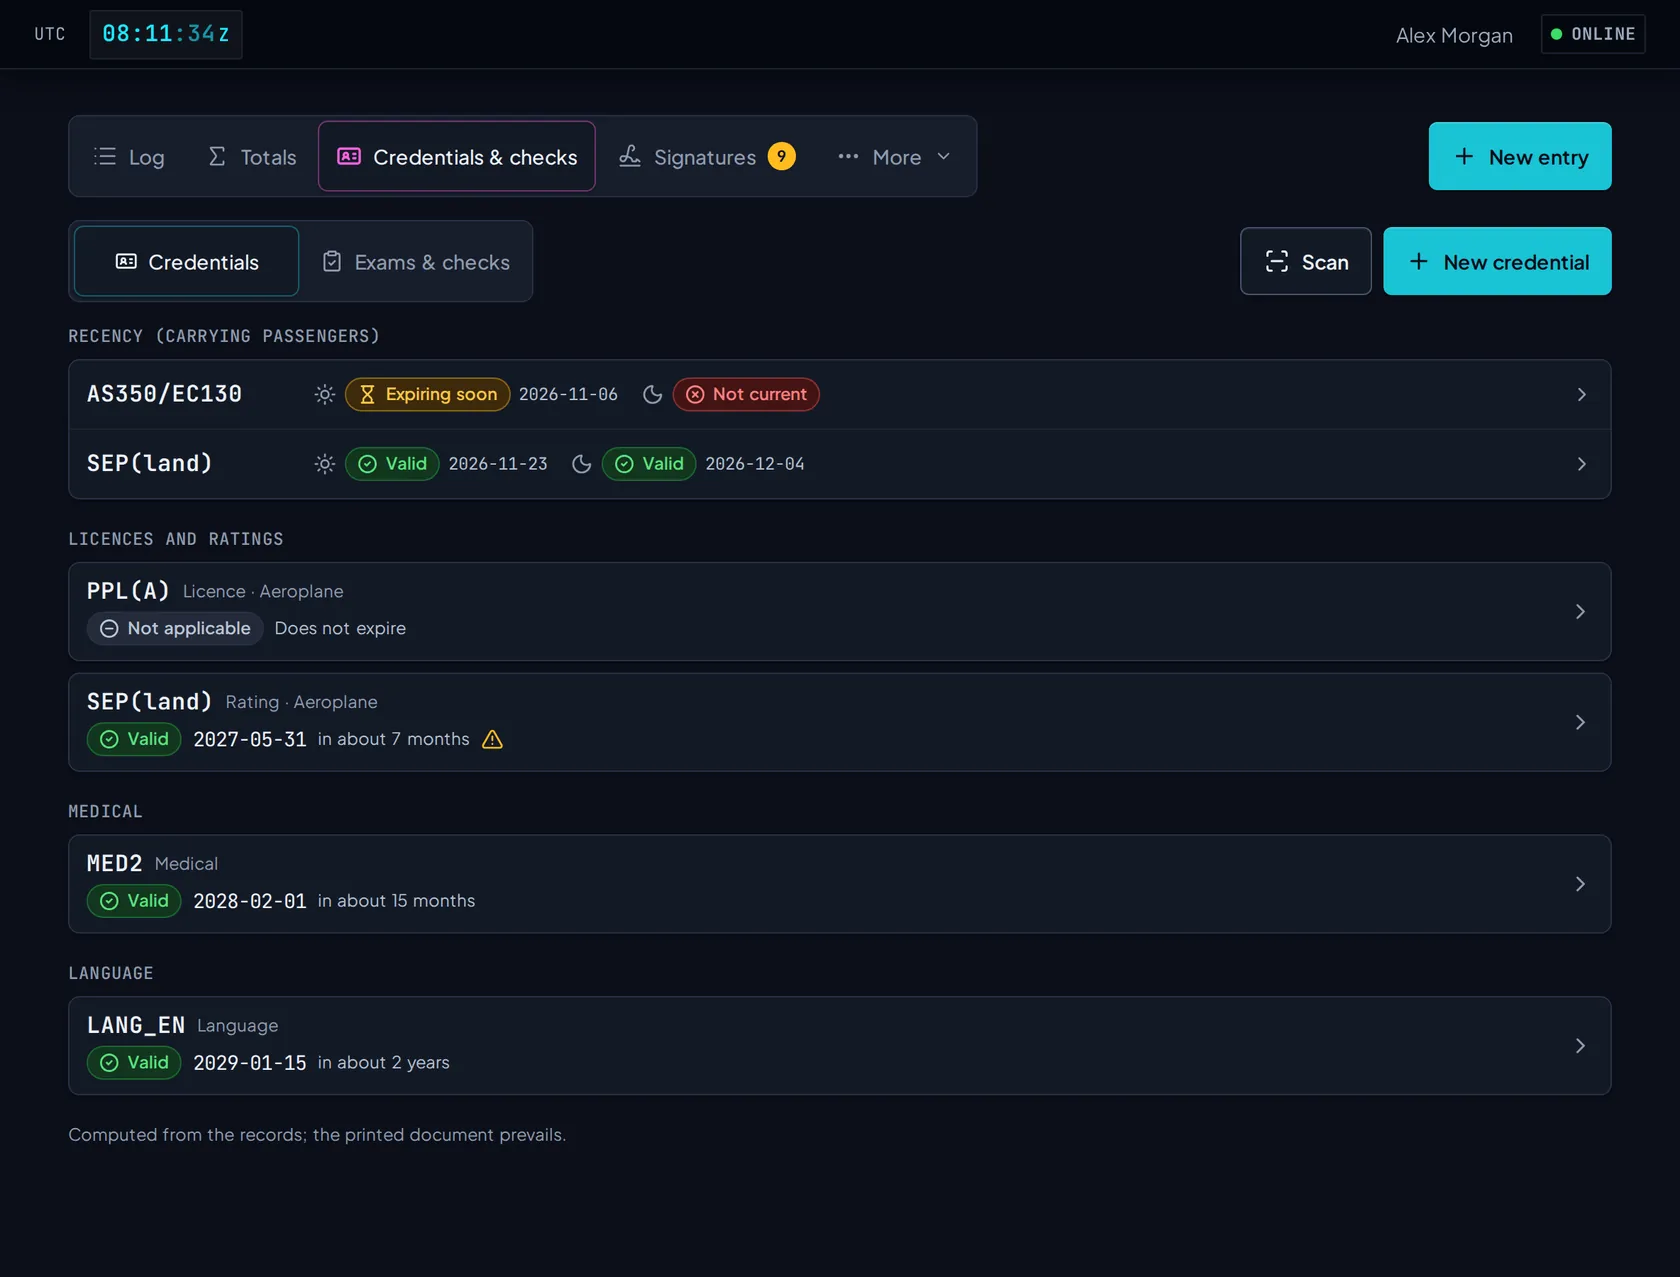
Task: Expand the recency SEP(land) row chevron
Action: coord(1581,464)
